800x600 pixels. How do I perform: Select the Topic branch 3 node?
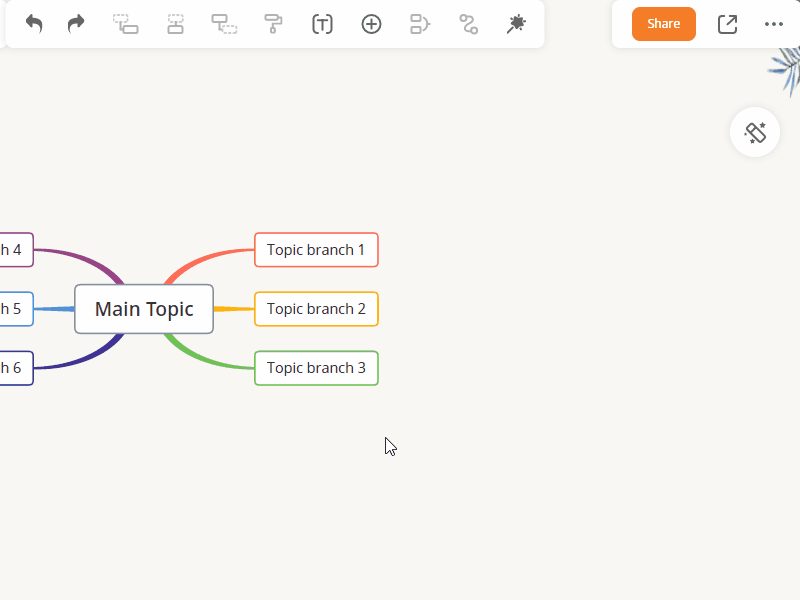point(316,368)
